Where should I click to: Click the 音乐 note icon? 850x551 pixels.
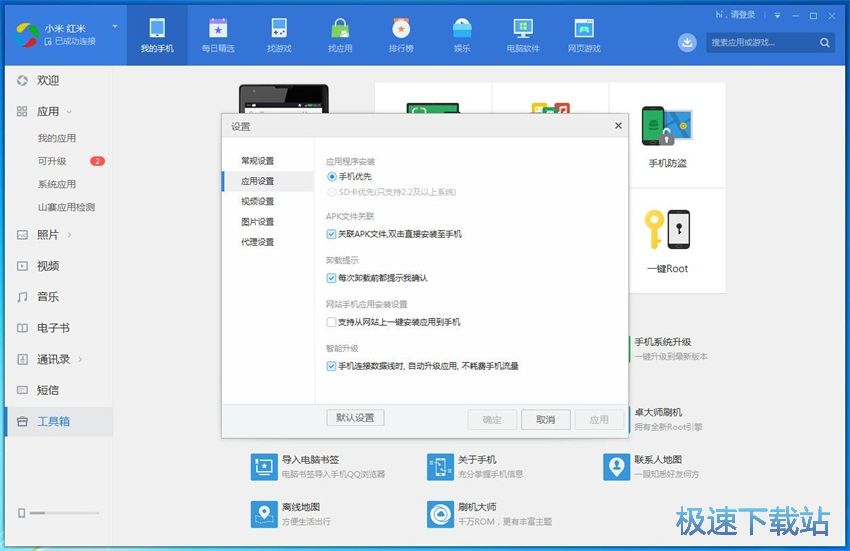pyautogui.click(x=22, y=297)
